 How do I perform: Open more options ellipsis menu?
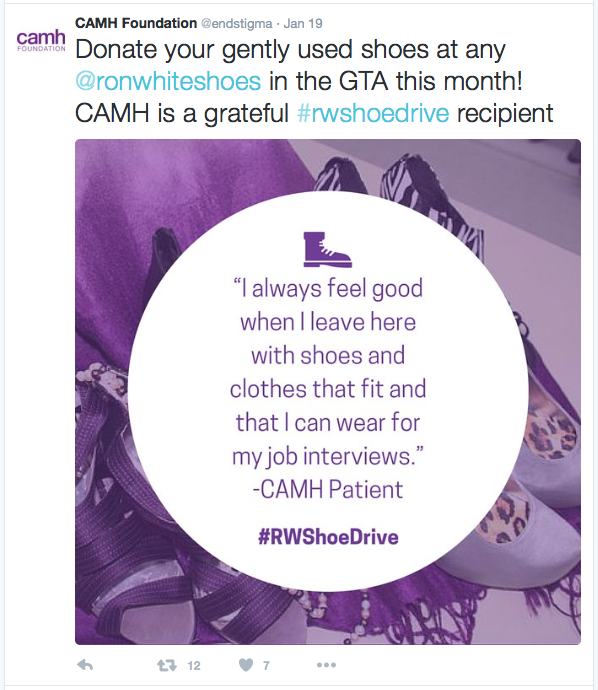(x=326, y=665)
